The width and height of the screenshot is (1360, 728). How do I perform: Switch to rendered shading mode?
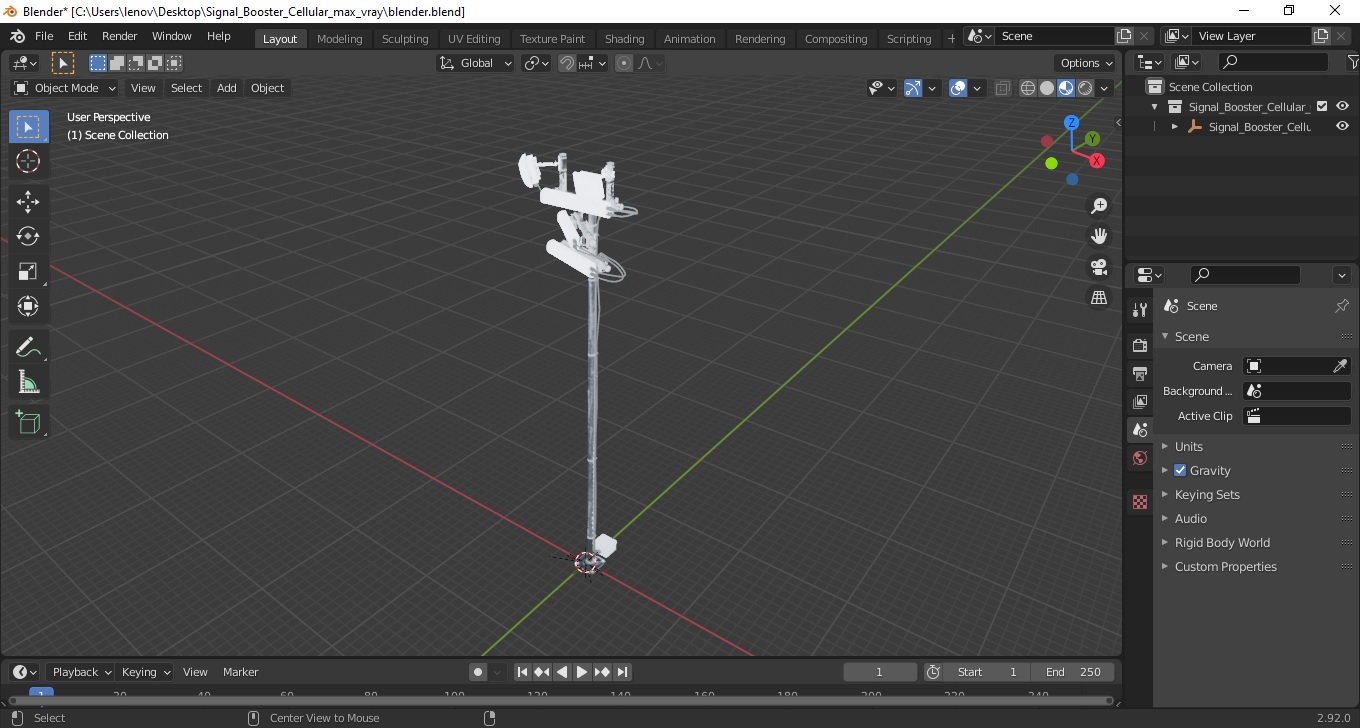pyautogui.click(x=1085, y=88)
